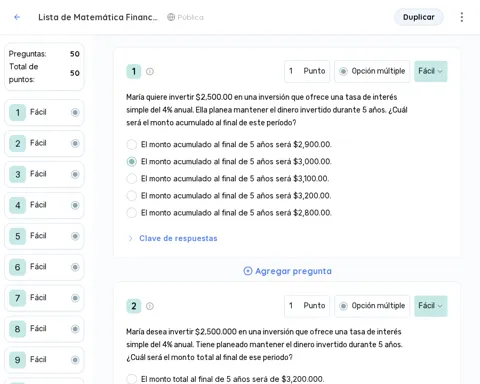Screen dimensions: 480x384
Task: Click the number 1 badge of the first question
Action: [x=134, y=72]
